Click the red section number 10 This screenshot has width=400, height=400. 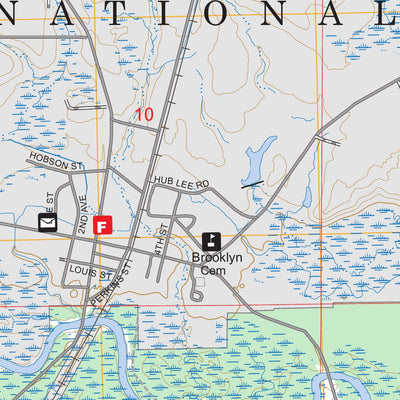point(145,115)
